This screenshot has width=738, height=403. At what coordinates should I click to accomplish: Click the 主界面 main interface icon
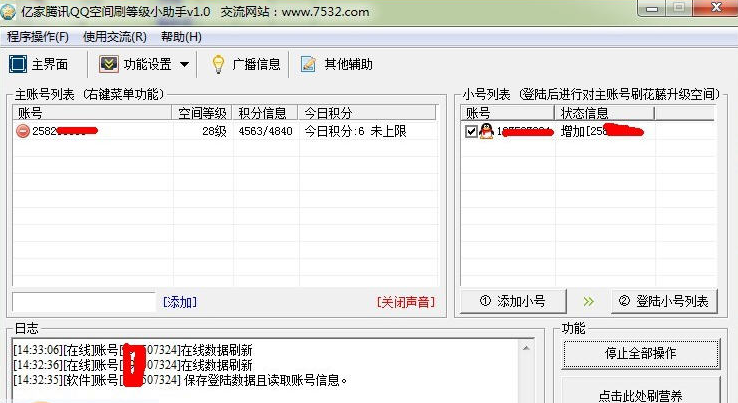click(x=18, y=64)
